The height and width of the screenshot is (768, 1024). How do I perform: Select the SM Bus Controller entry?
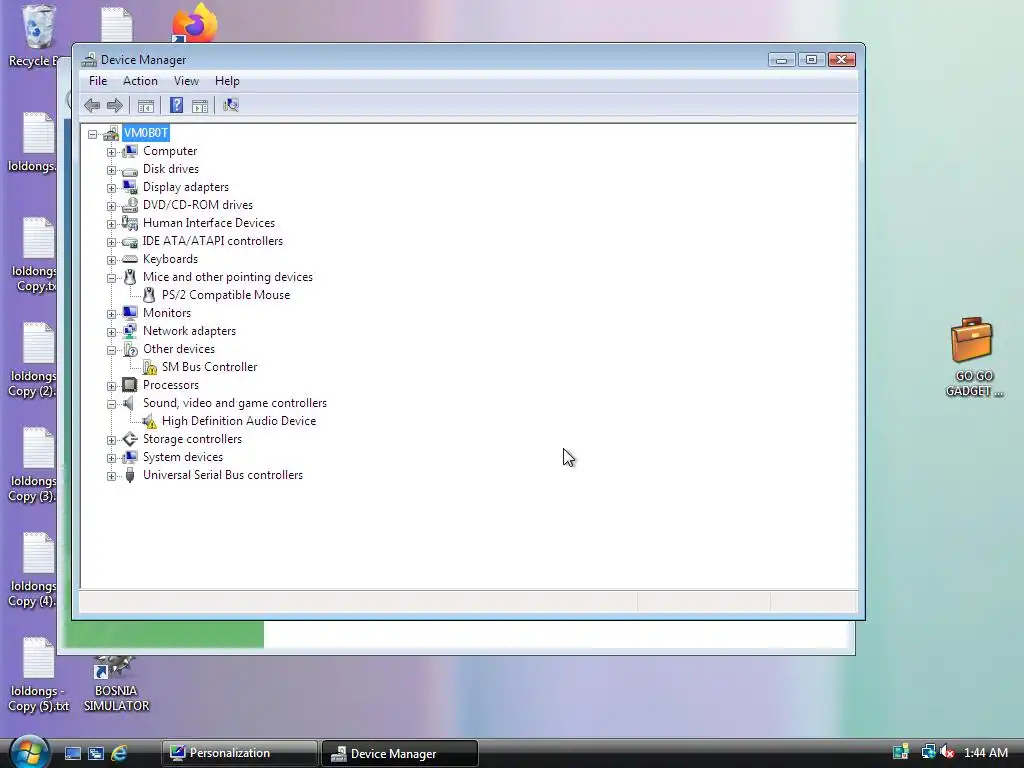pos(210,367)
